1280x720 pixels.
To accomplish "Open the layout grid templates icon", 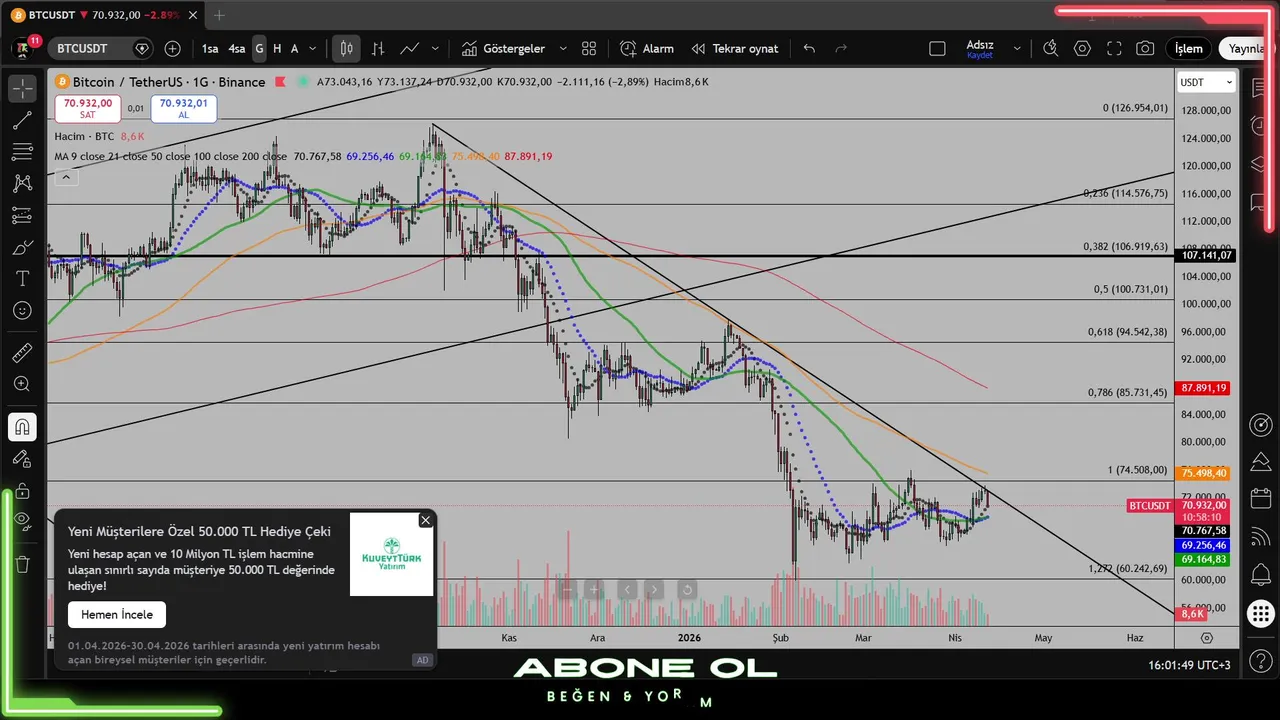I will (x=589, y=48).
